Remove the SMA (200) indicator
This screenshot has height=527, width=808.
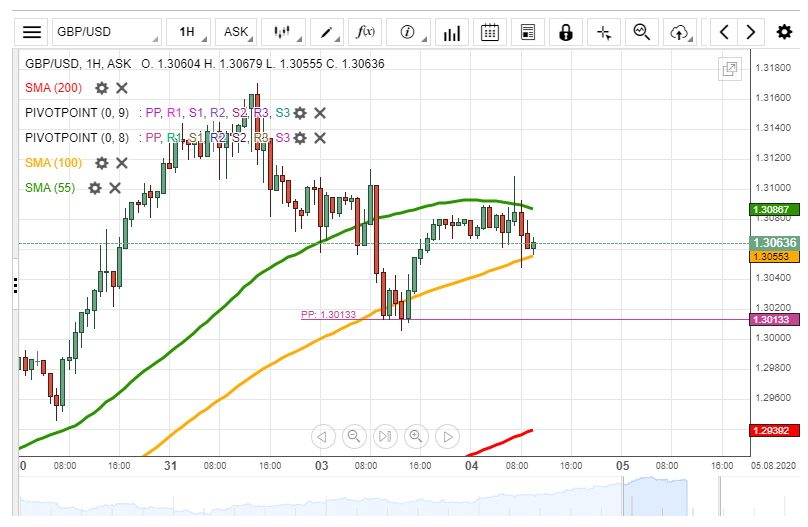[122, 88]
